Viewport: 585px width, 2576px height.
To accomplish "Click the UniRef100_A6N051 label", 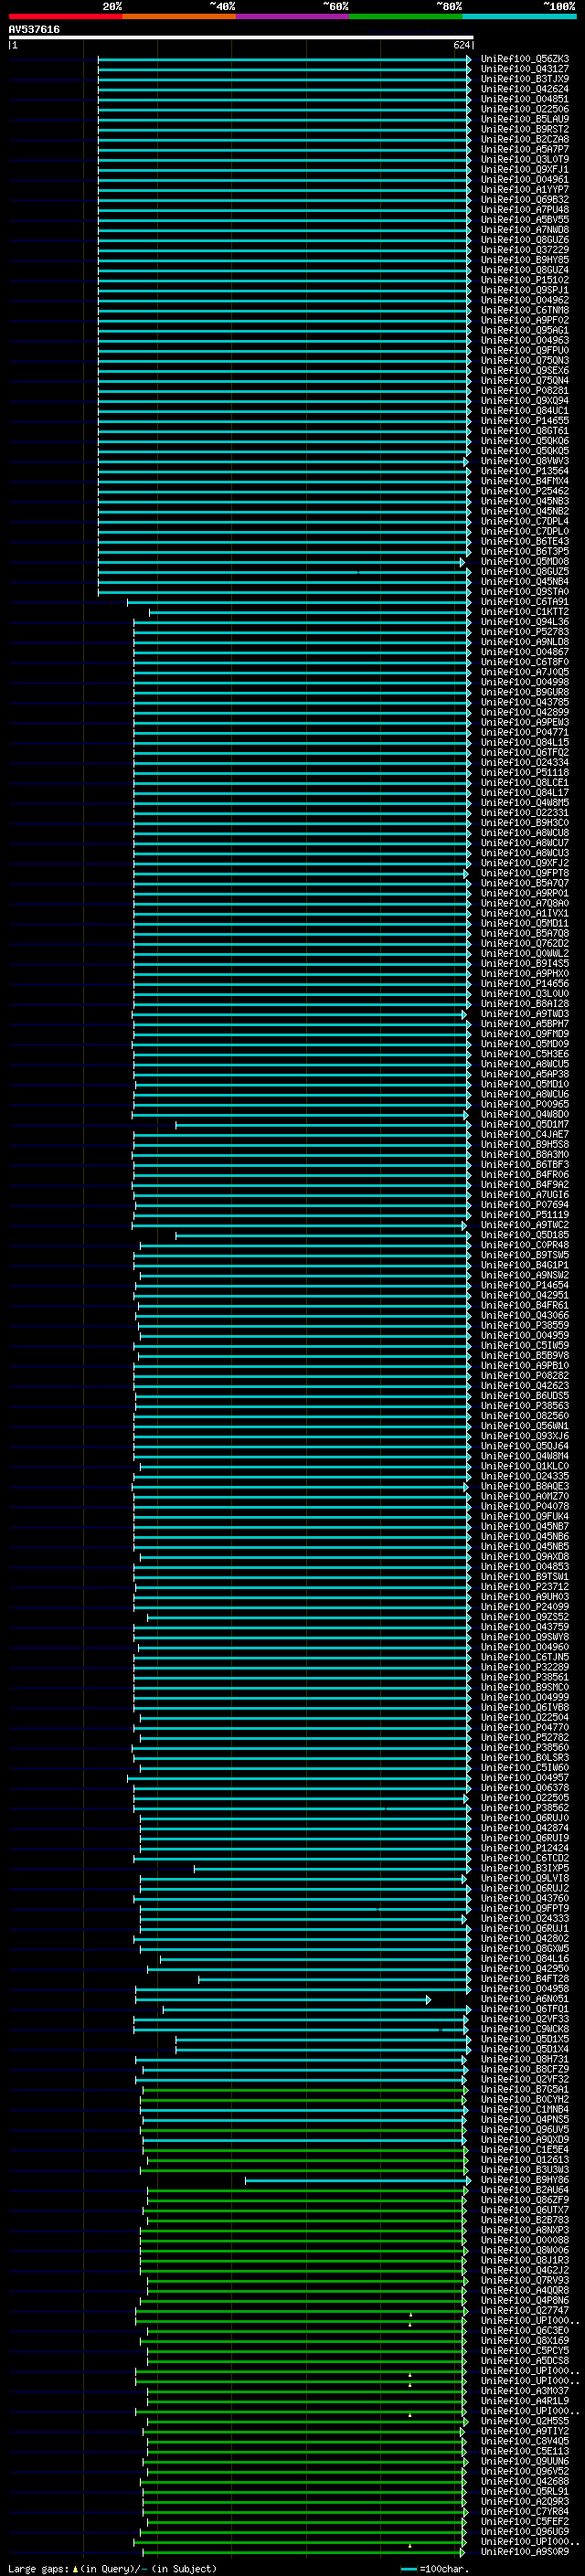I will 525,1999.
